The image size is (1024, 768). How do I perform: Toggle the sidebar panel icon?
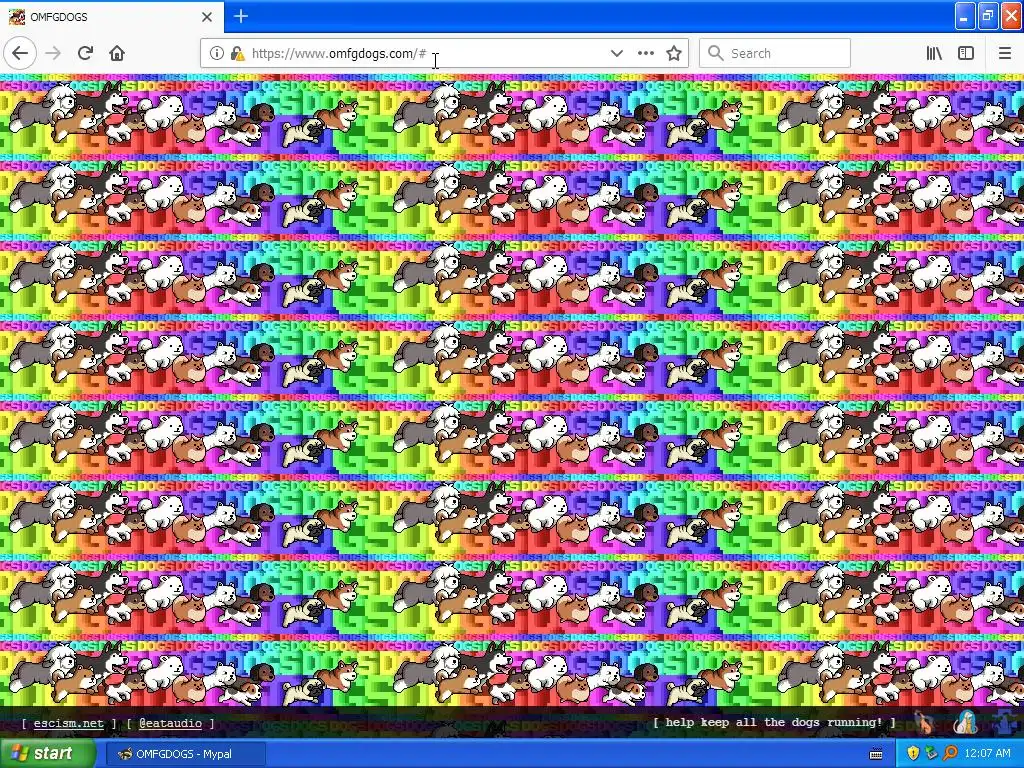coord(966,53)
